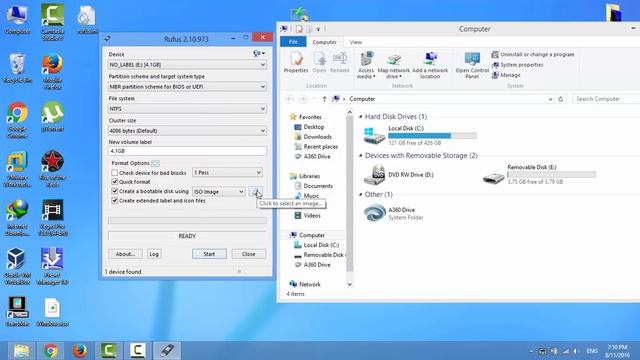Open Google Chrome desktop shortcut
Viewport: 640px width, 360px height.
click(x=17, y=119)
